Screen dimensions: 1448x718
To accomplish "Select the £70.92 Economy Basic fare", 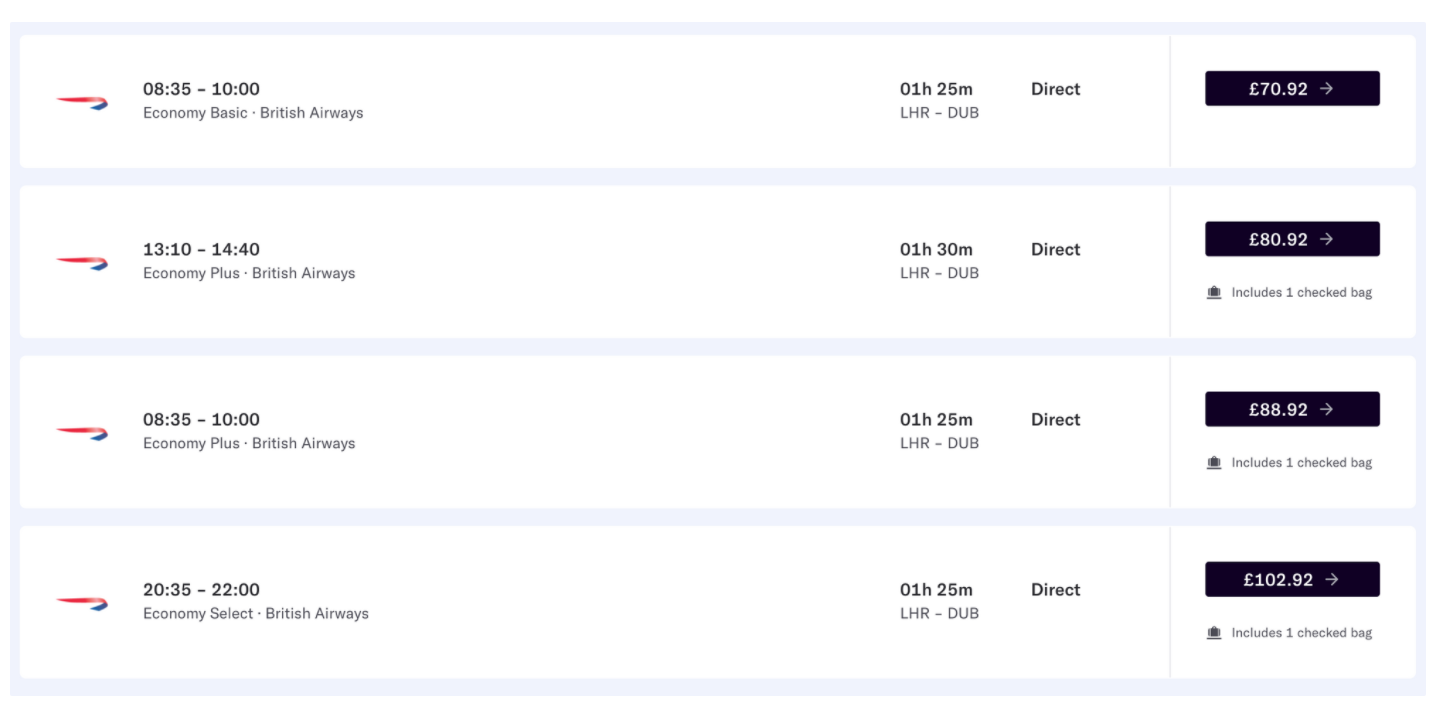I will pos(1291,89).
